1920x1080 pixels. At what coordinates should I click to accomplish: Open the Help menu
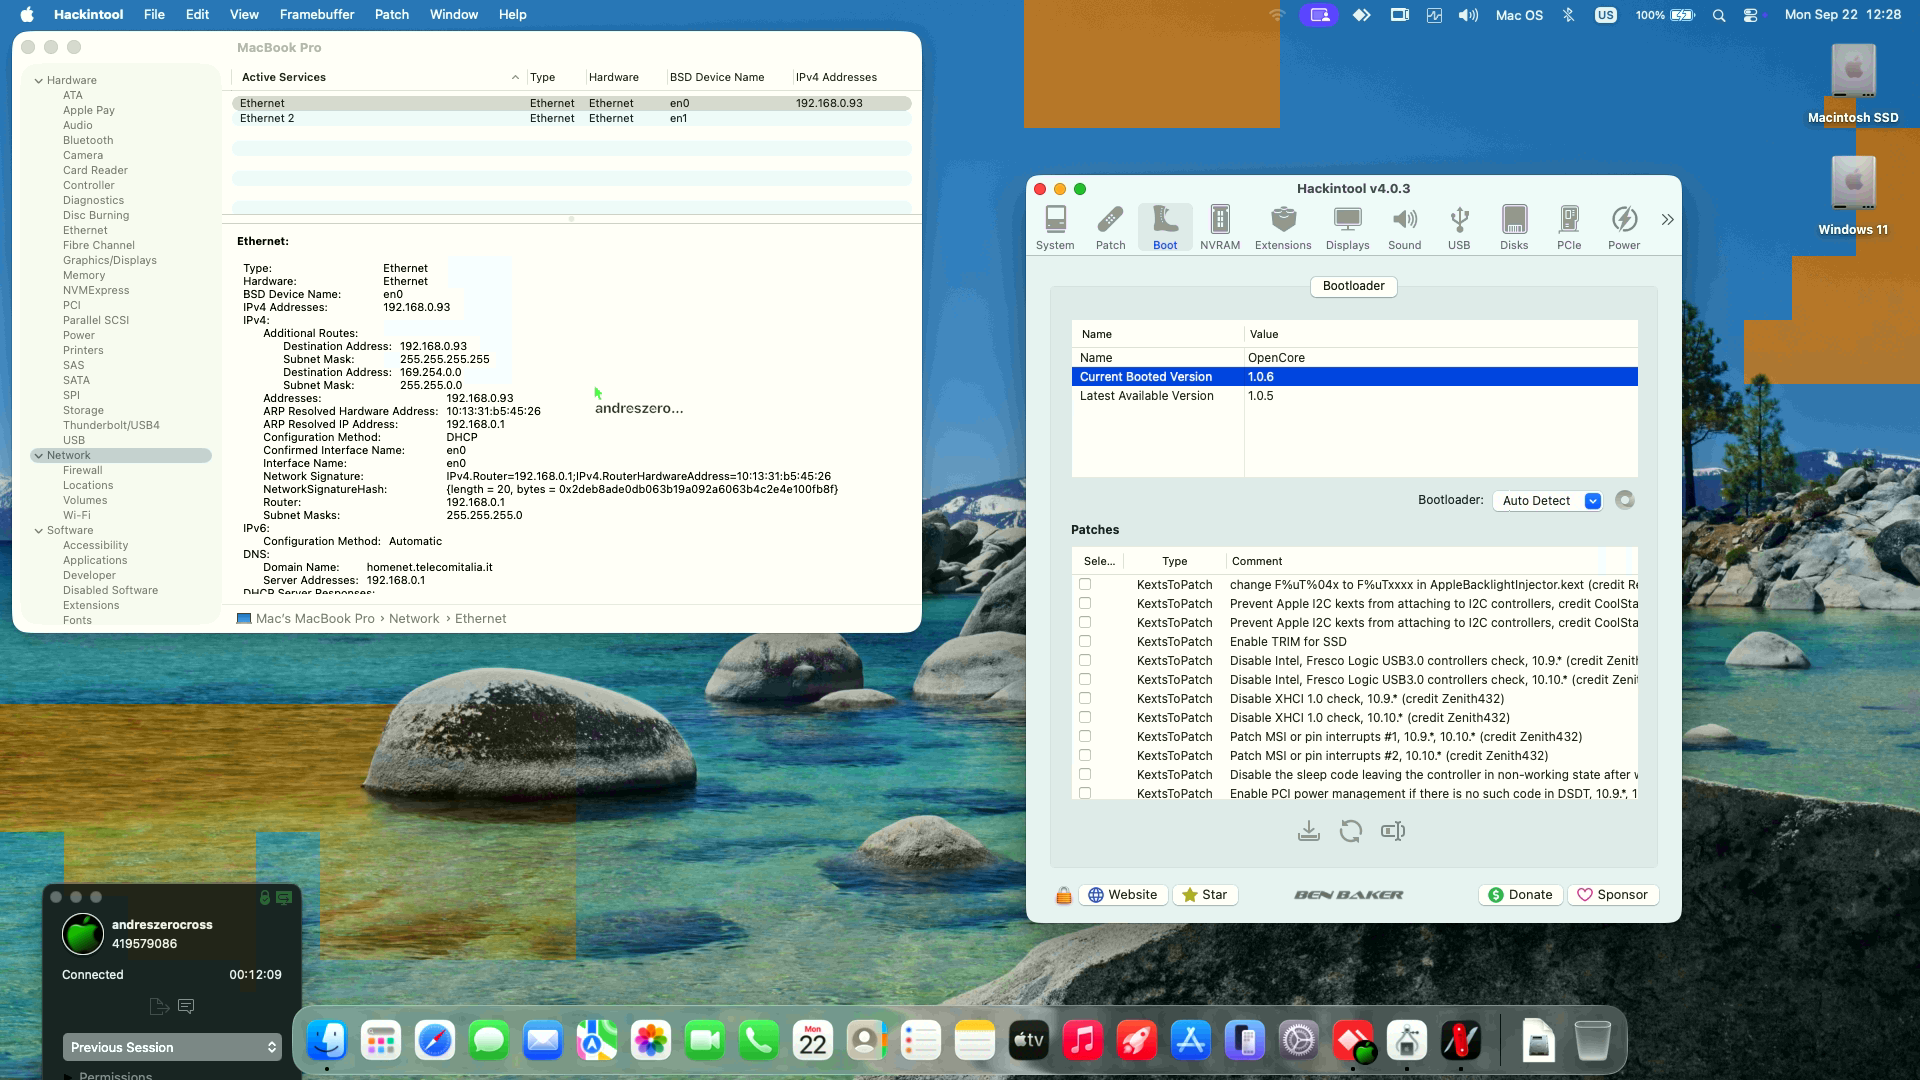(512, 15)
